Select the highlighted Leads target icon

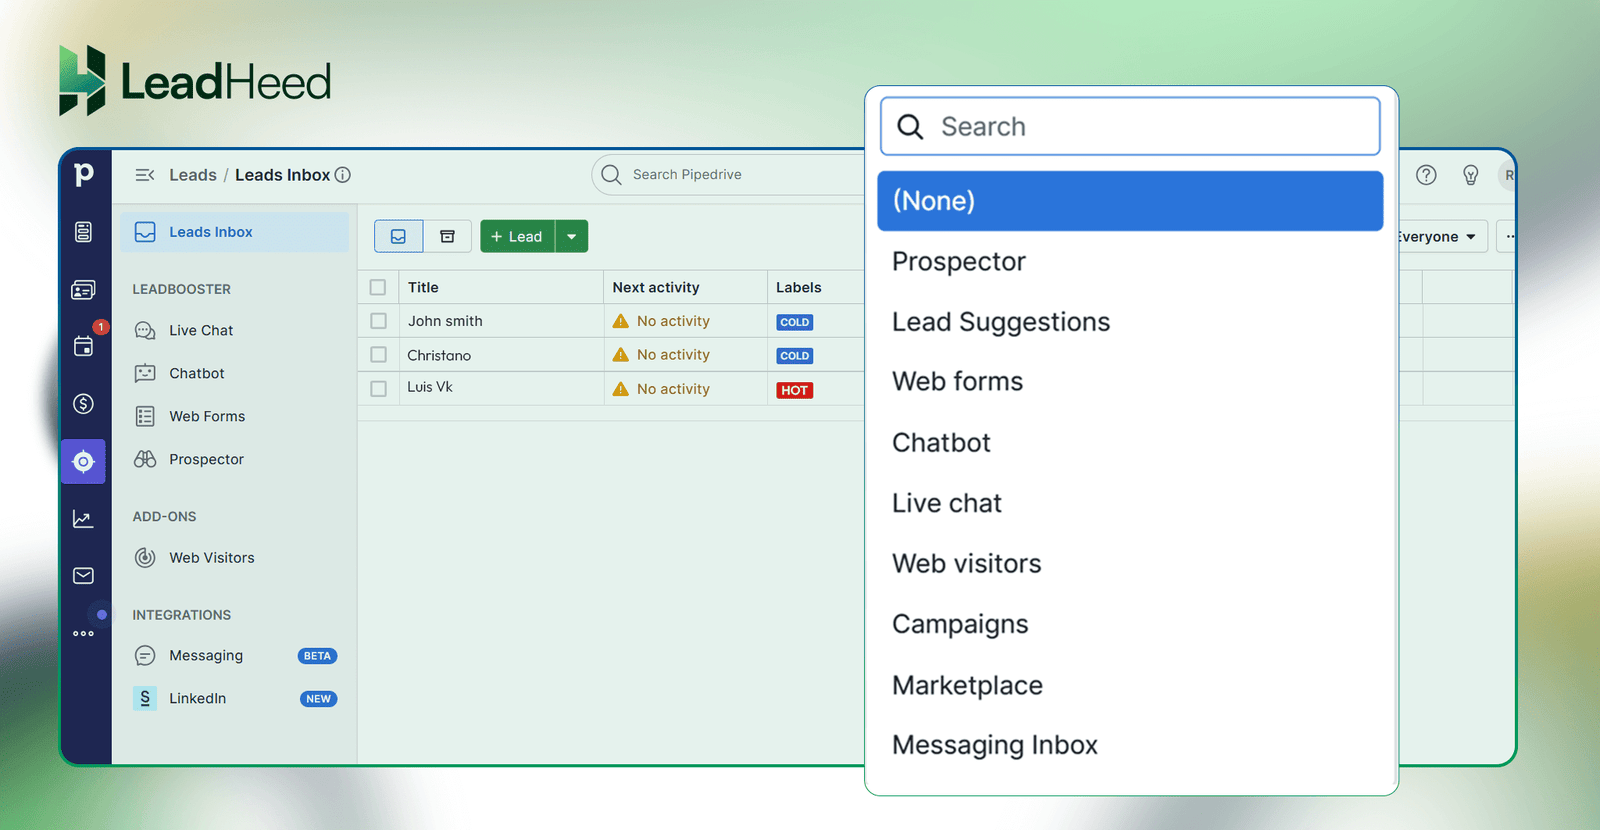point(84,462)
